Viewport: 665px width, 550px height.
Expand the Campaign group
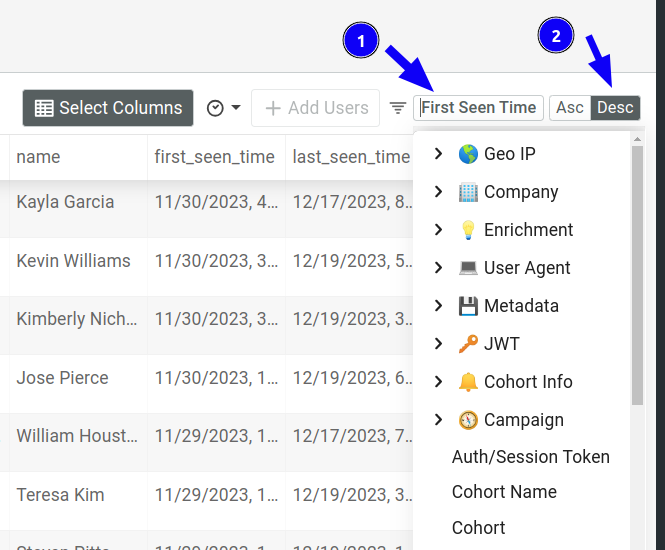coord(439,419)
